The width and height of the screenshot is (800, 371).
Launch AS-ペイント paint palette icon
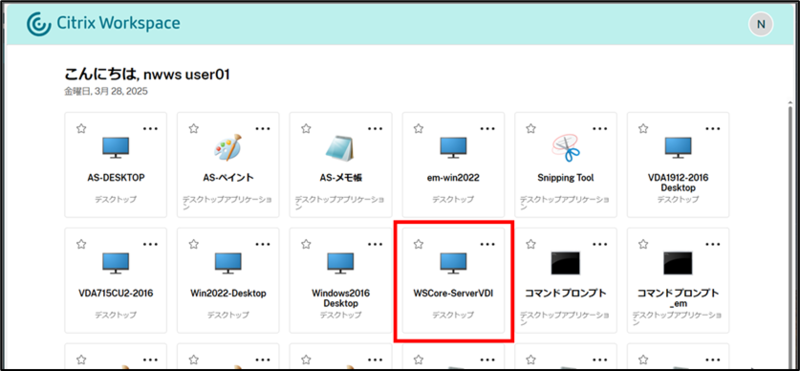228,147
